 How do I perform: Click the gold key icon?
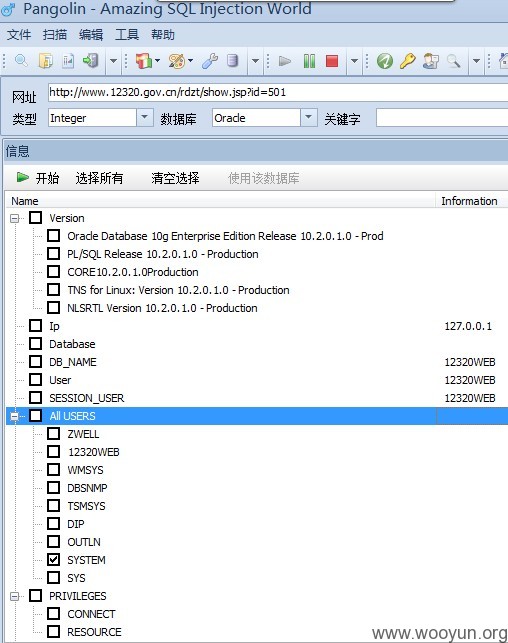point(408,61)
